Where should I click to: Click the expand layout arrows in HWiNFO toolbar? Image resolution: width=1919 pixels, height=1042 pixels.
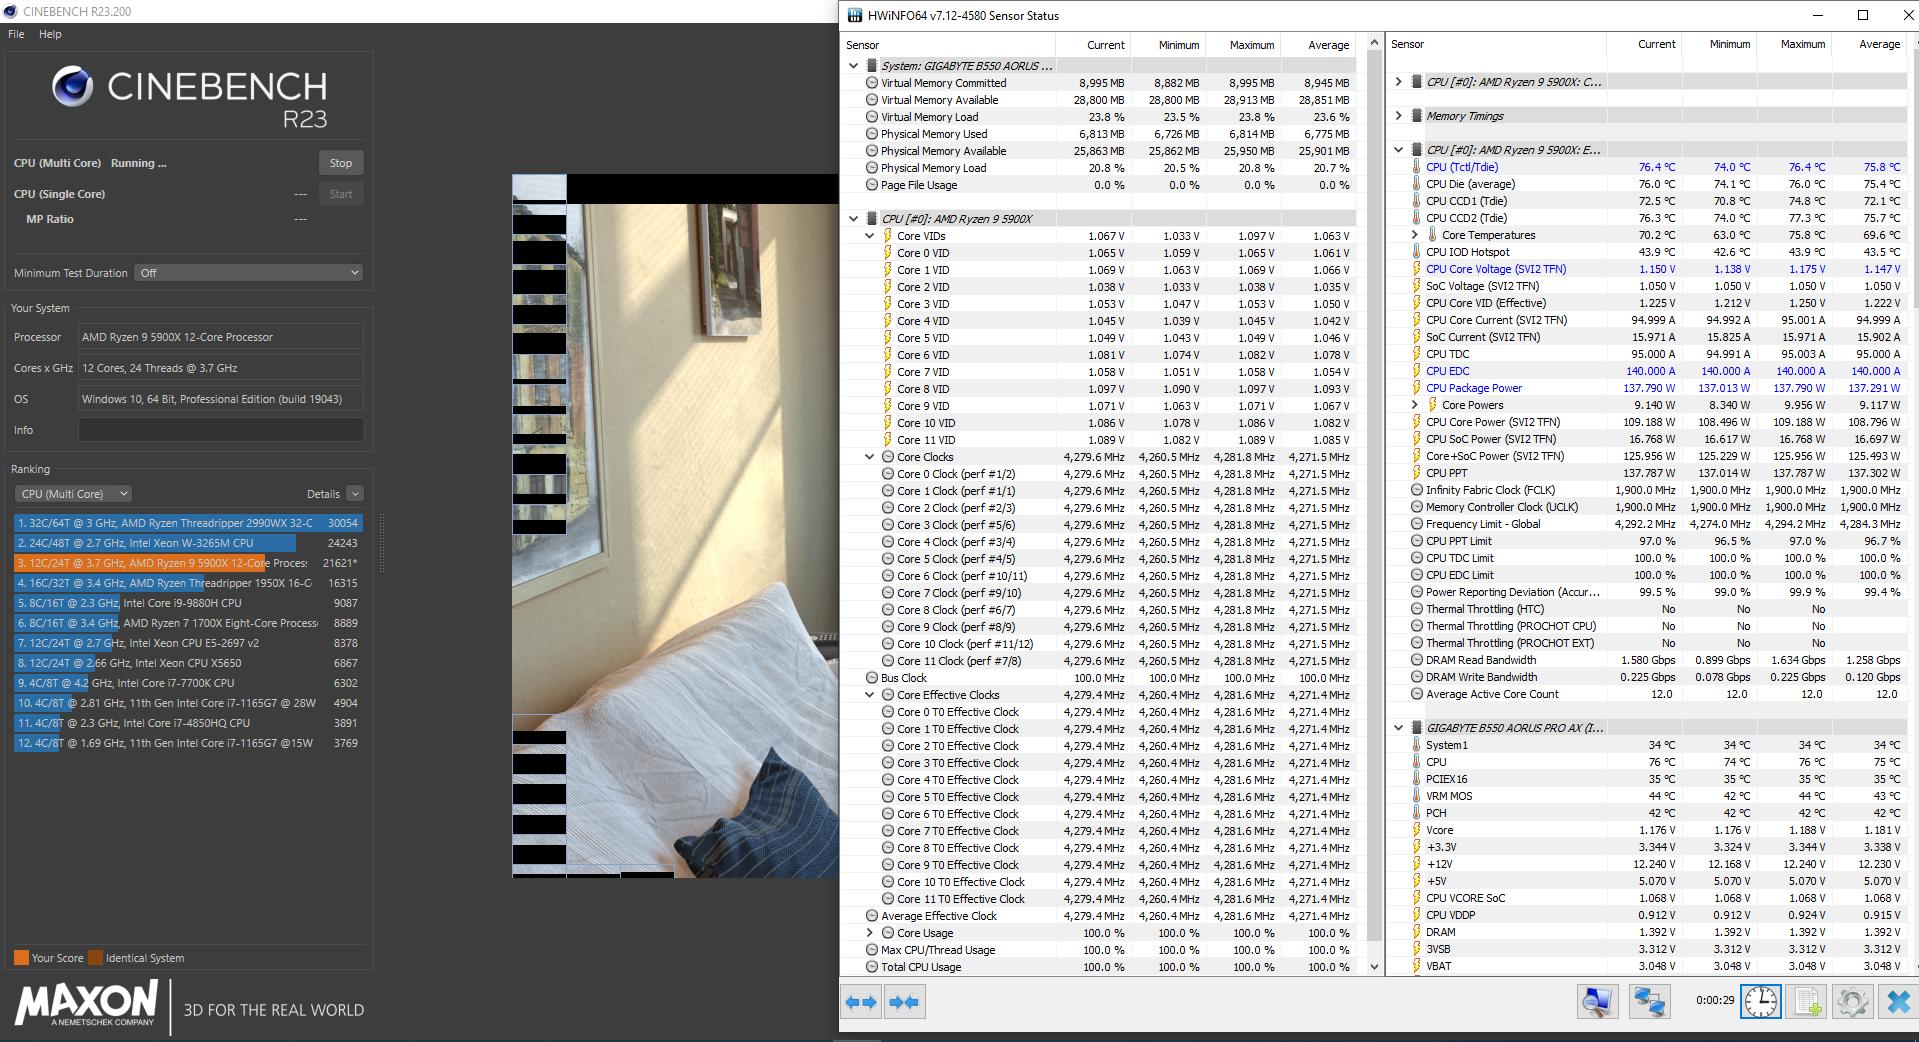861,1002
